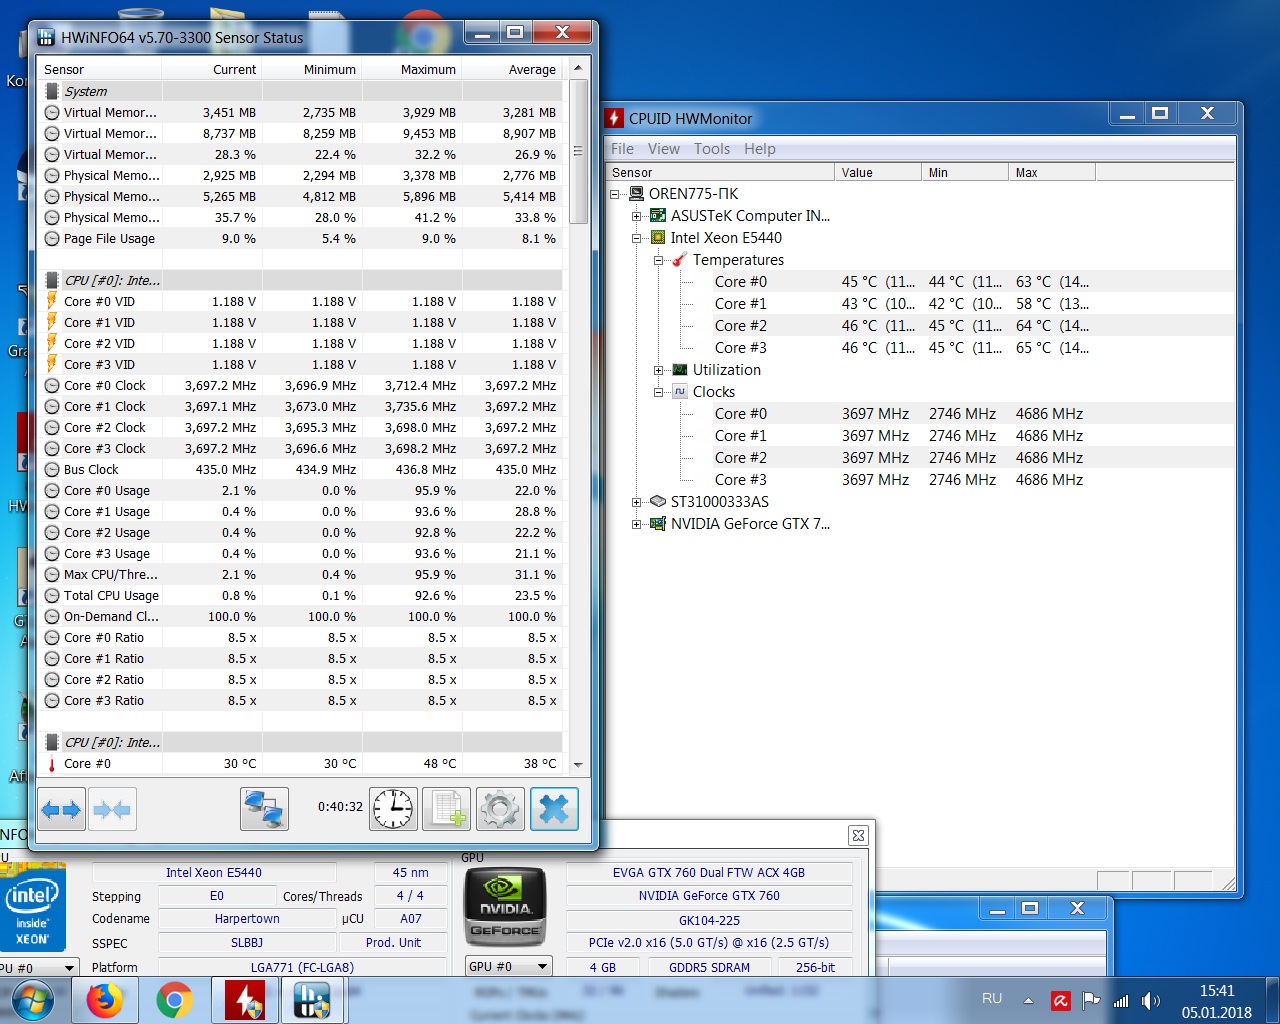1280x1024 pixels.
Task: Click the Current column header in HWiNFO
Action: (x=212, y=70)
